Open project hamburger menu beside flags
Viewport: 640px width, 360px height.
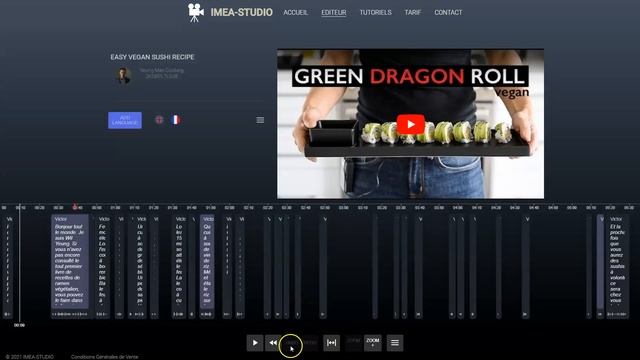[x=260, y=120]
